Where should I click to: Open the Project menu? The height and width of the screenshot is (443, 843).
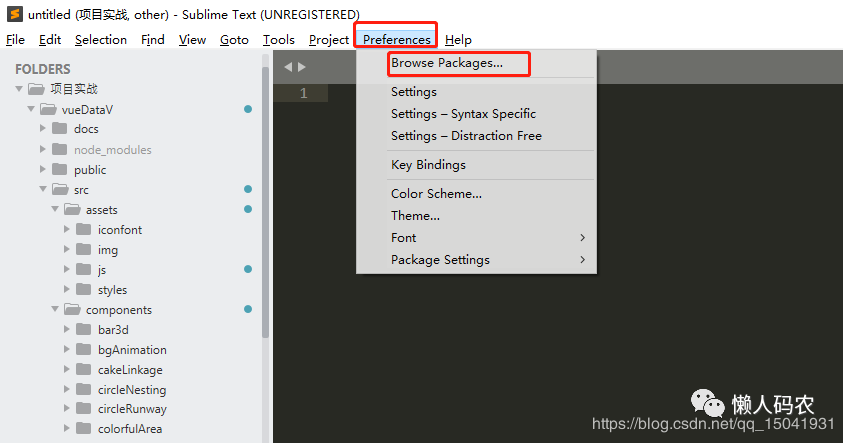328,40
